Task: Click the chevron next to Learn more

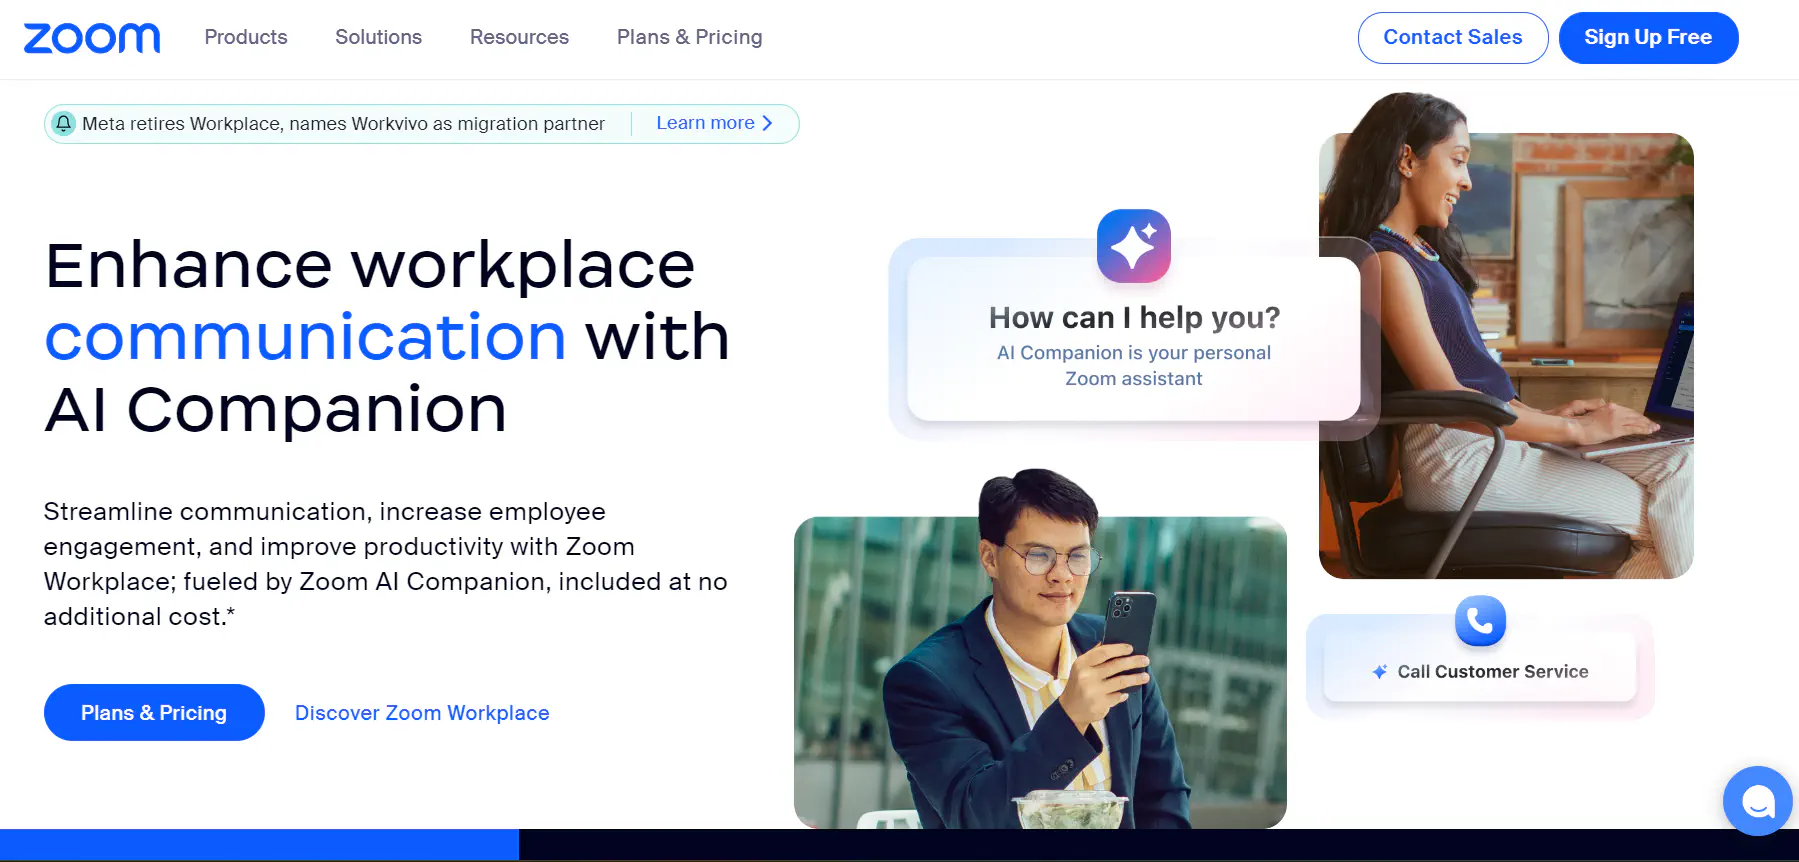Action: [x=767, y=123]
